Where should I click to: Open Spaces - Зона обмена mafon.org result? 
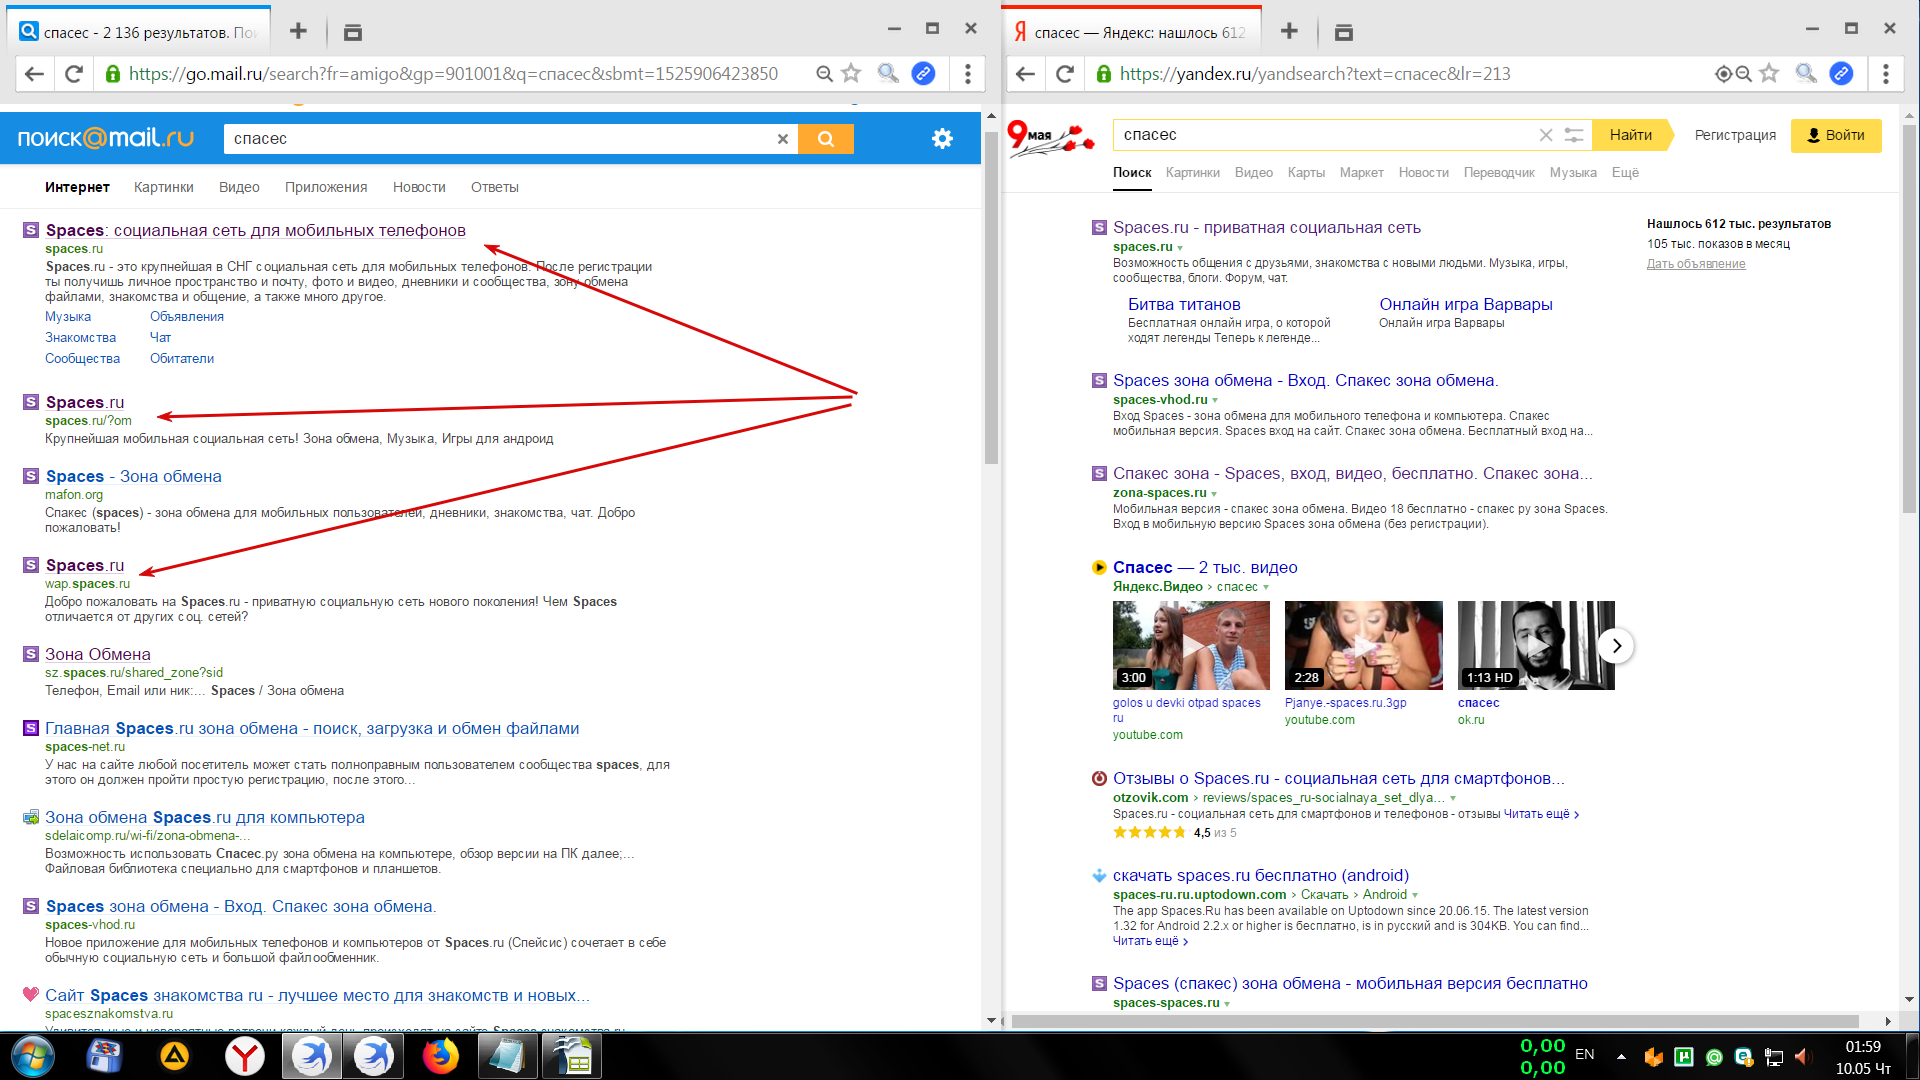coord(134,477)
